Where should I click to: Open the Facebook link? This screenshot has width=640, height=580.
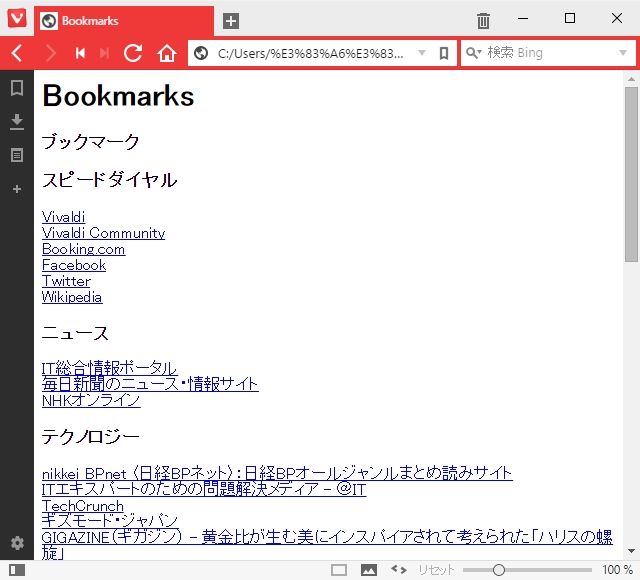(x=74, y=265)
